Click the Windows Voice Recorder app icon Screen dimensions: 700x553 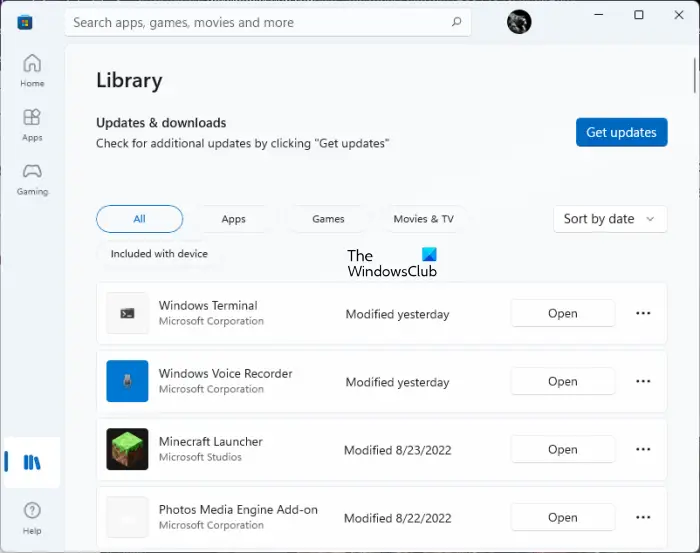point(127,381)
